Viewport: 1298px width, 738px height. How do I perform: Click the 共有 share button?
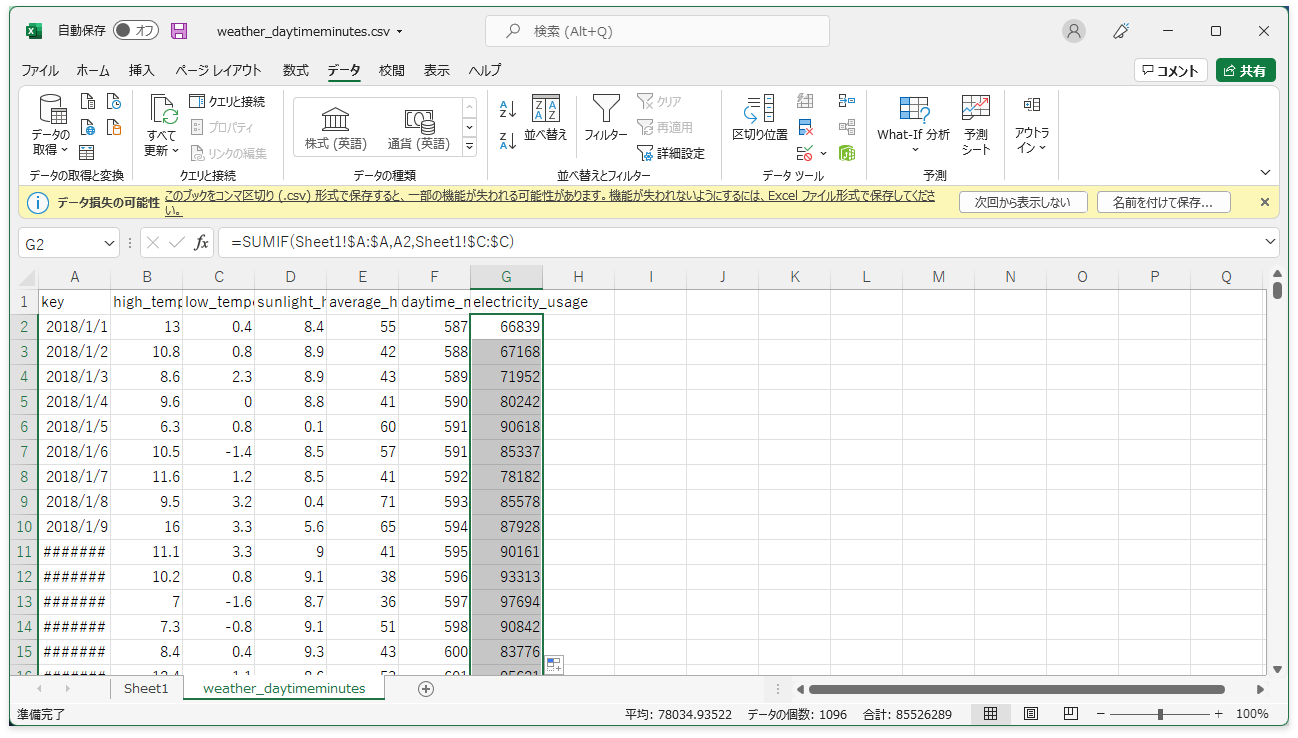click(x=1246, y=71)
